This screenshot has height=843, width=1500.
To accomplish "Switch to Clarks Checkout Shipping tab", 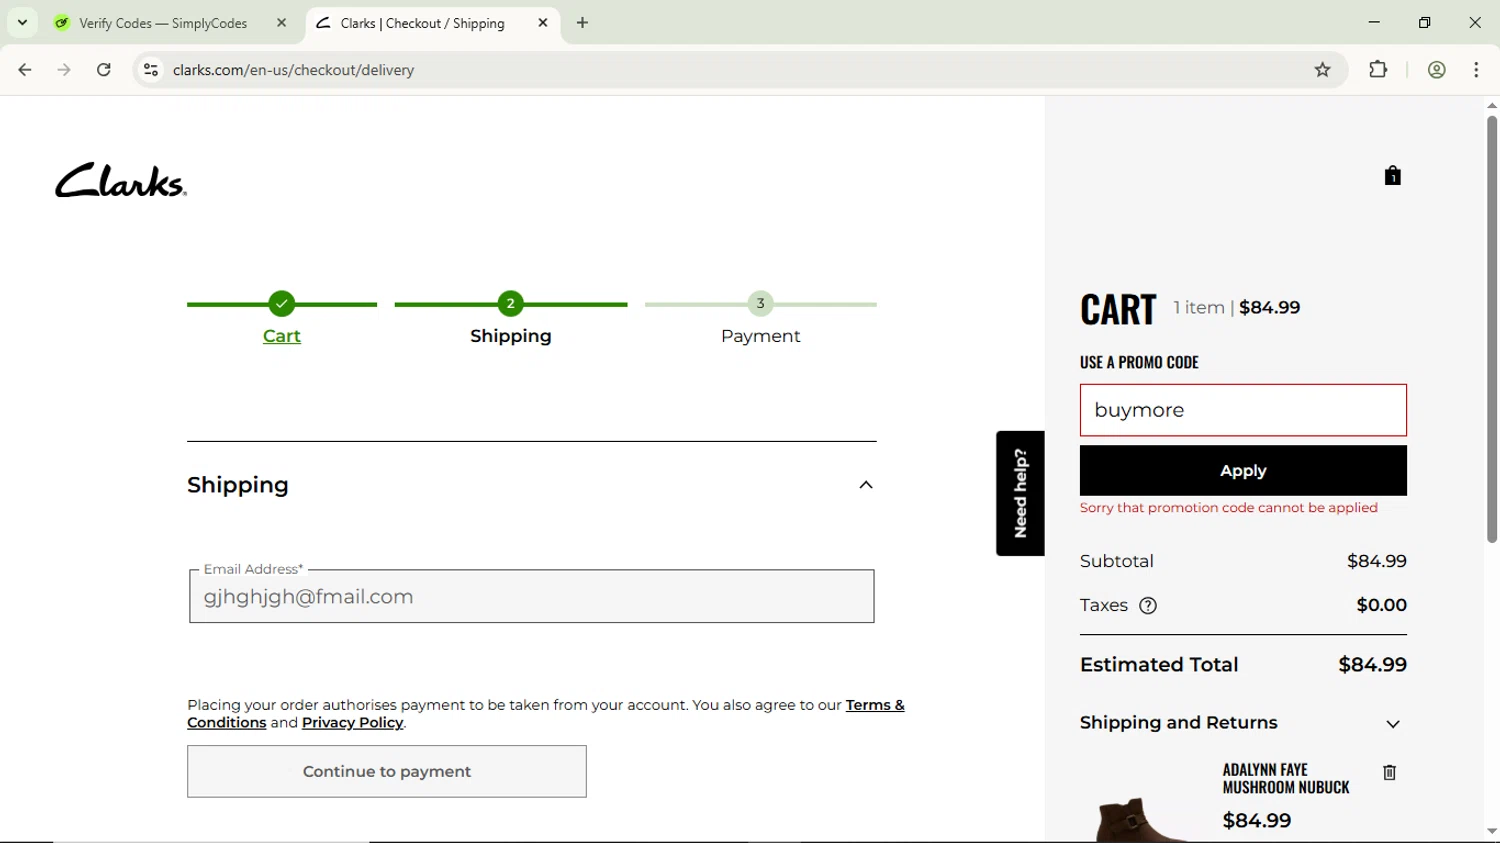I will (422, 23).
